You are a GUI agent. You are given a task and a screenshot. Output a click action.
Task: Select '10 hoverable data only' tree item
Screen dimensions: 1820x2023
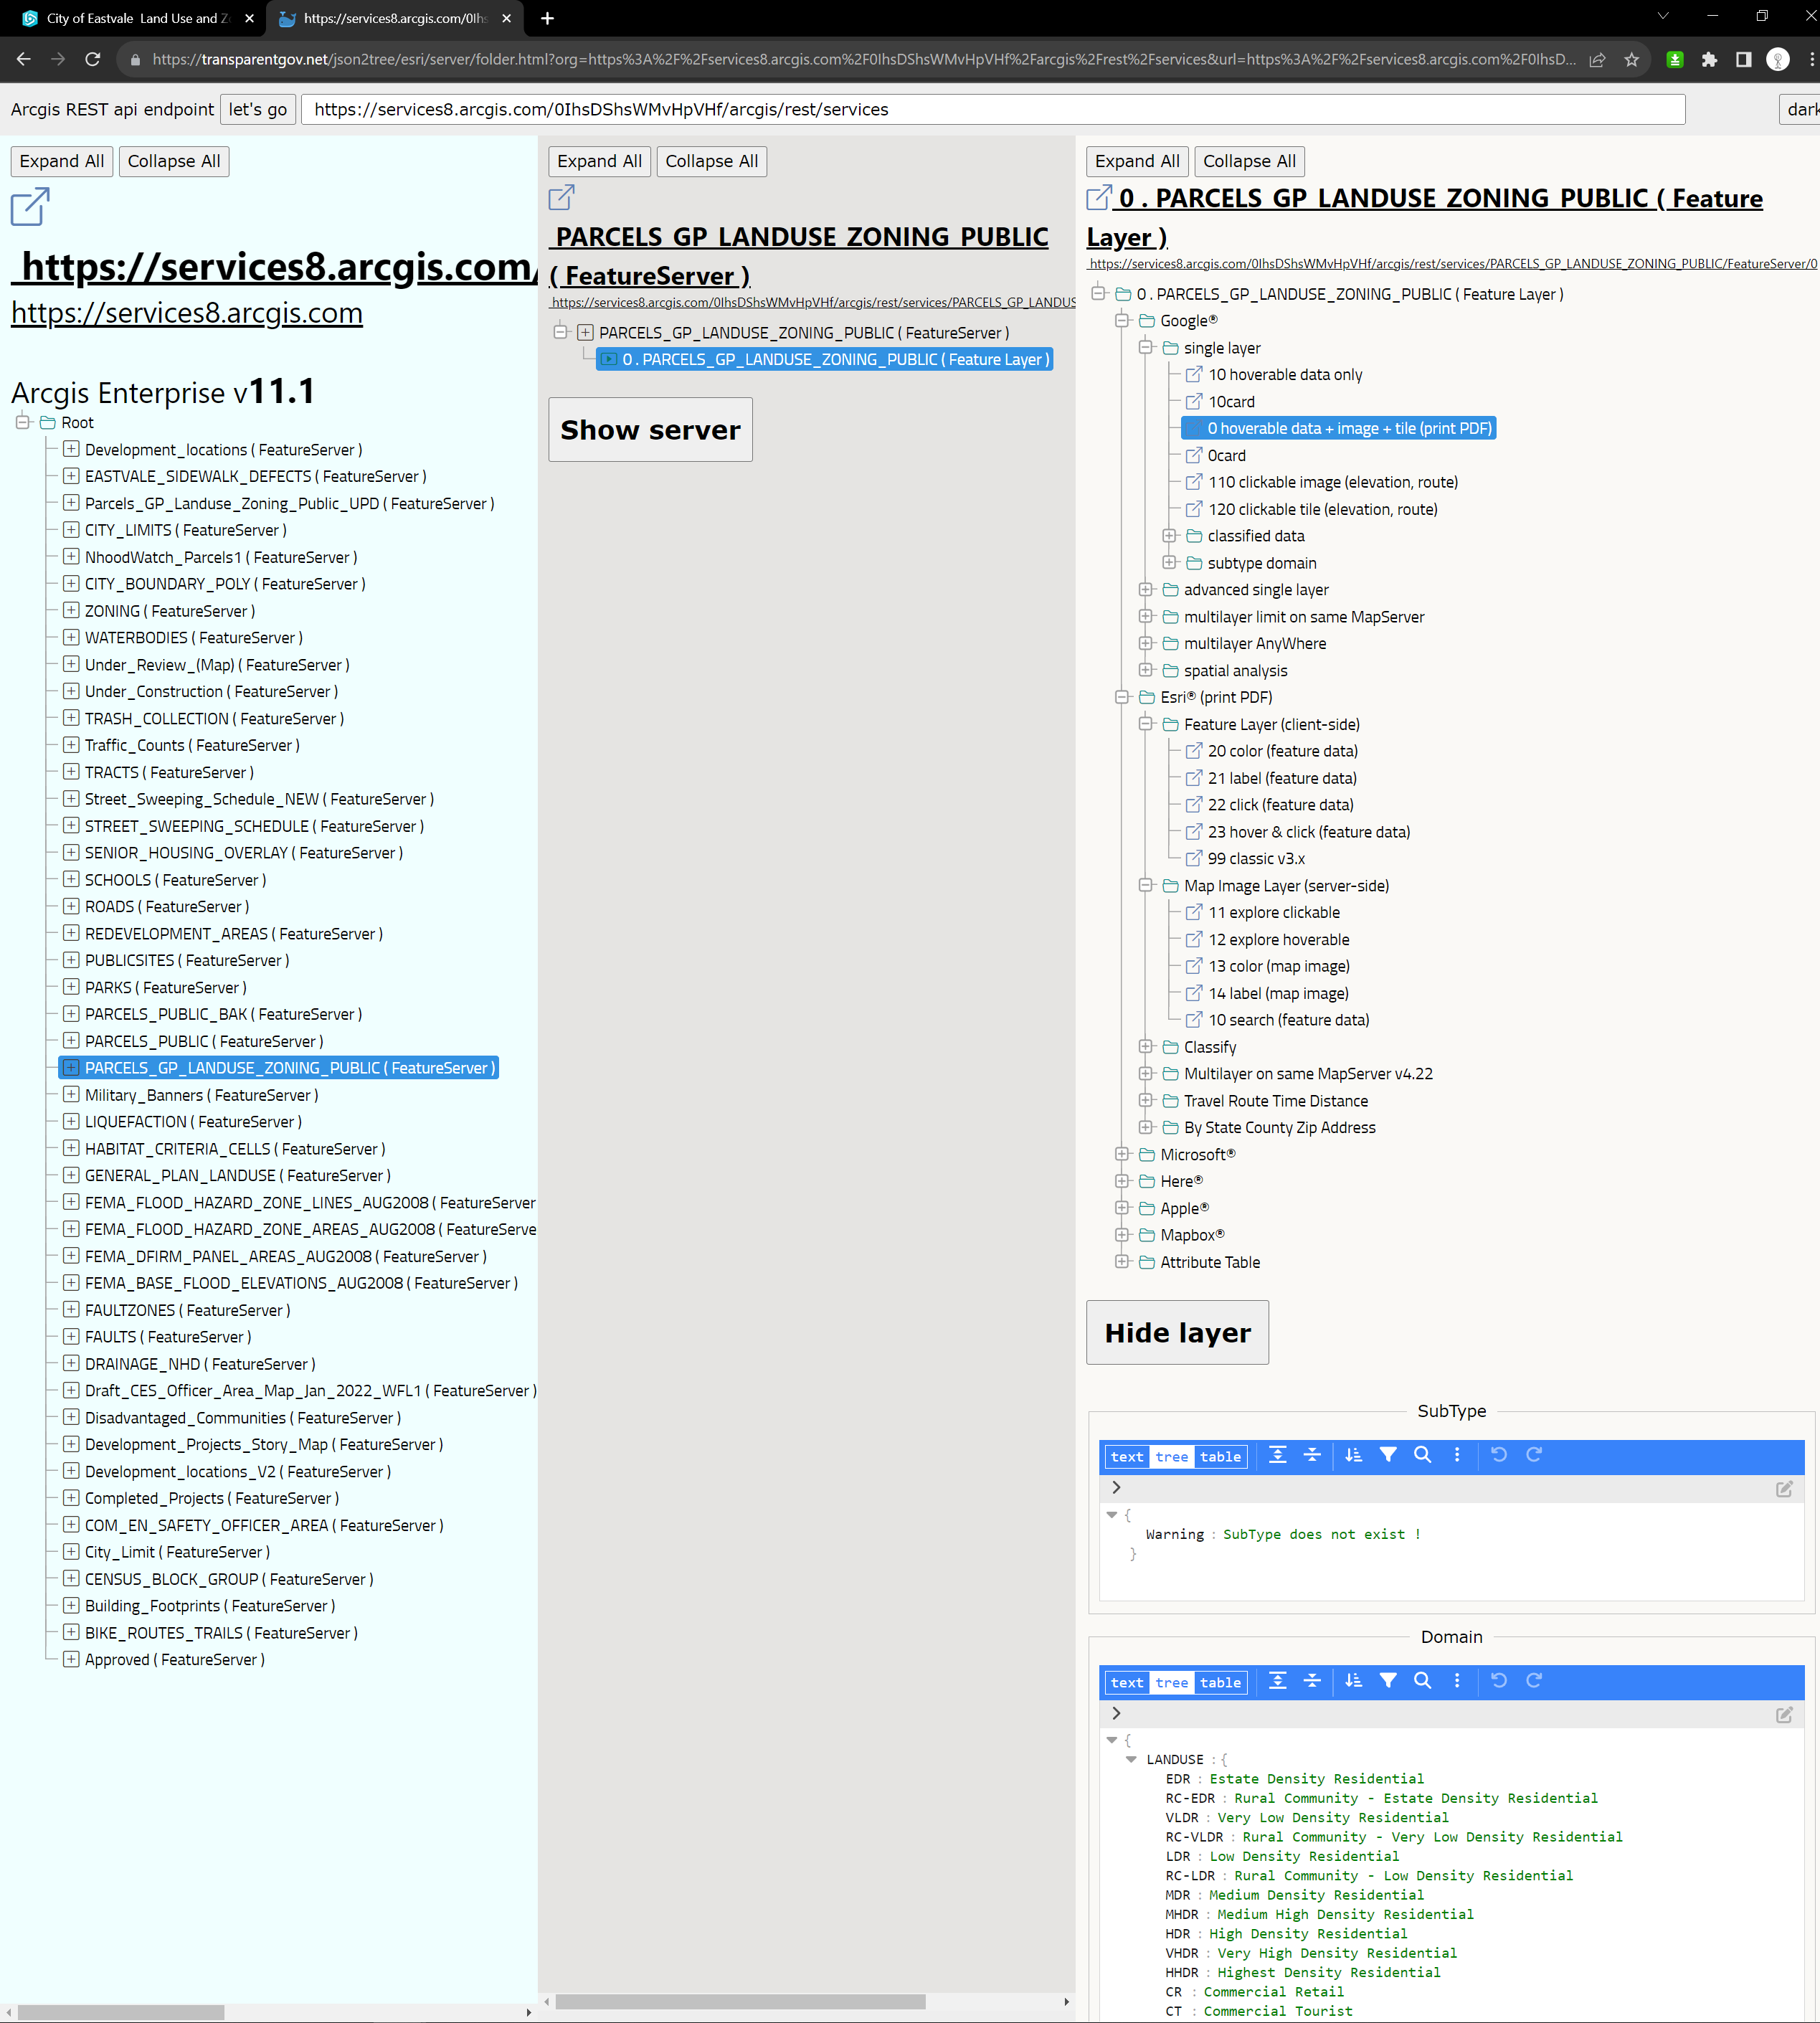(1285, 374)
